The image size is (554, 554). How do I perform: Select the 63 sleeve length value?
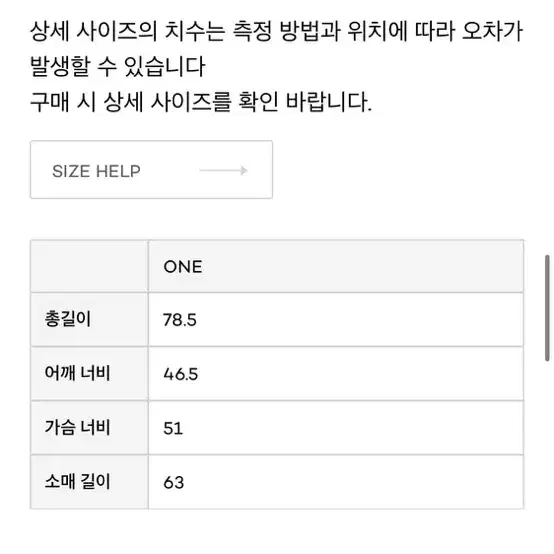click(174, 483)
